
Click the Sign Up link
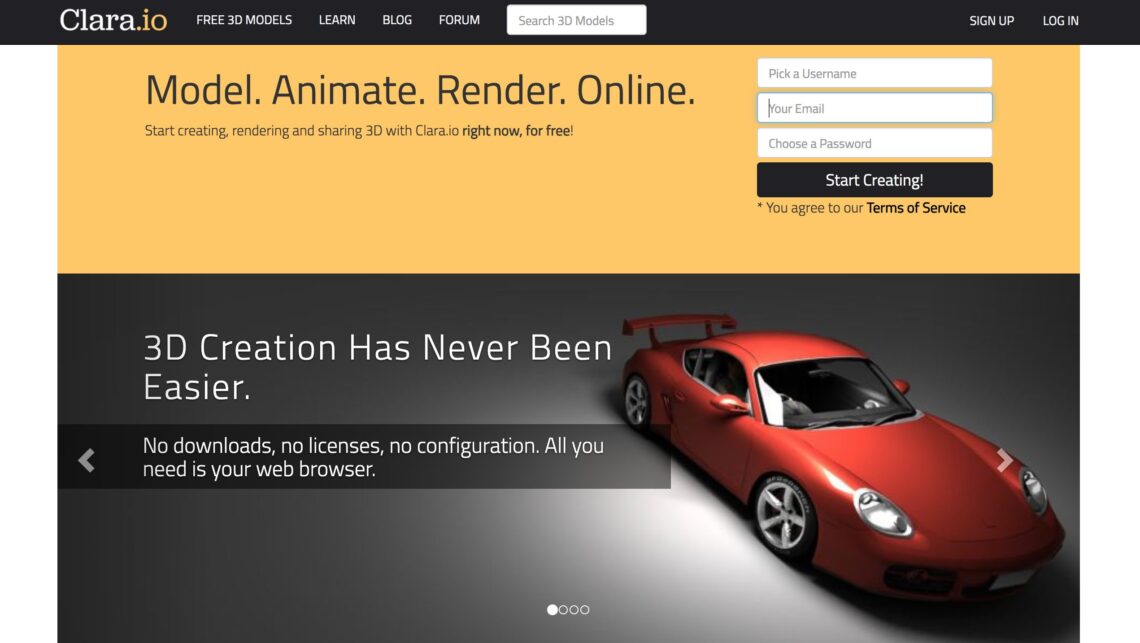(991, 21)
